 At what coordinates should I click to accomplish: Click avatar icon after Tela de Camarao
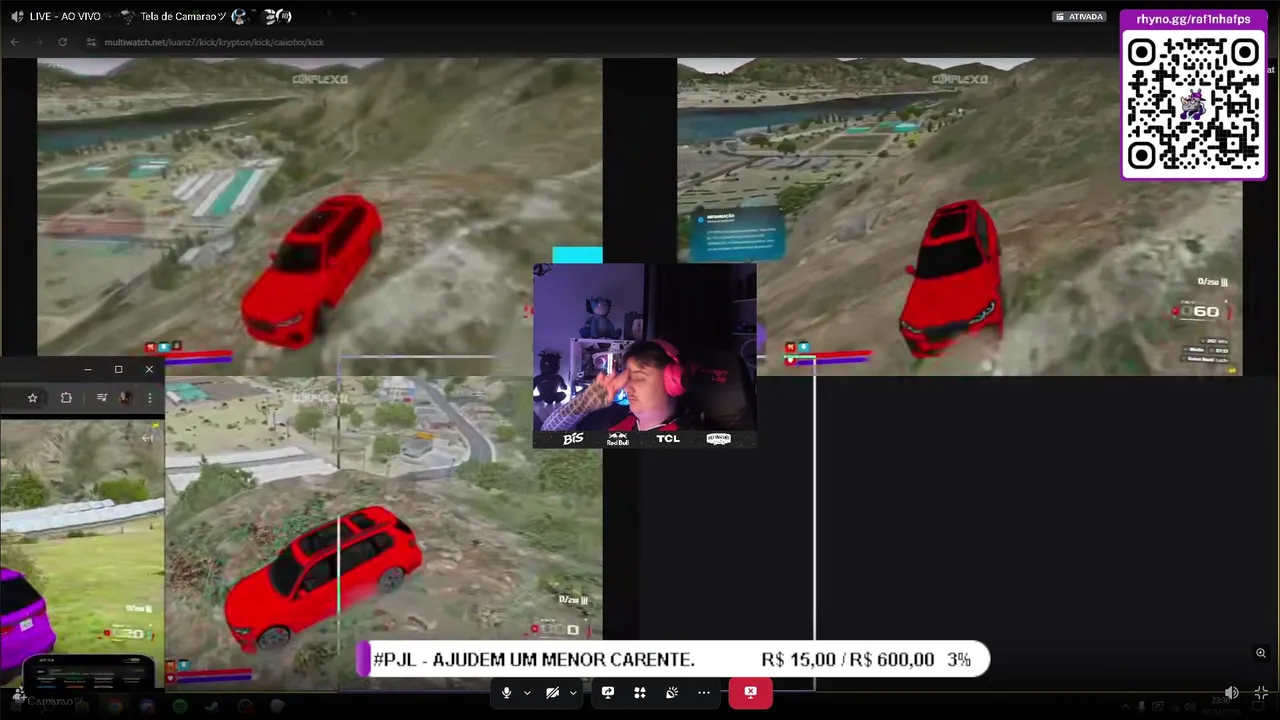pos(239,16)
